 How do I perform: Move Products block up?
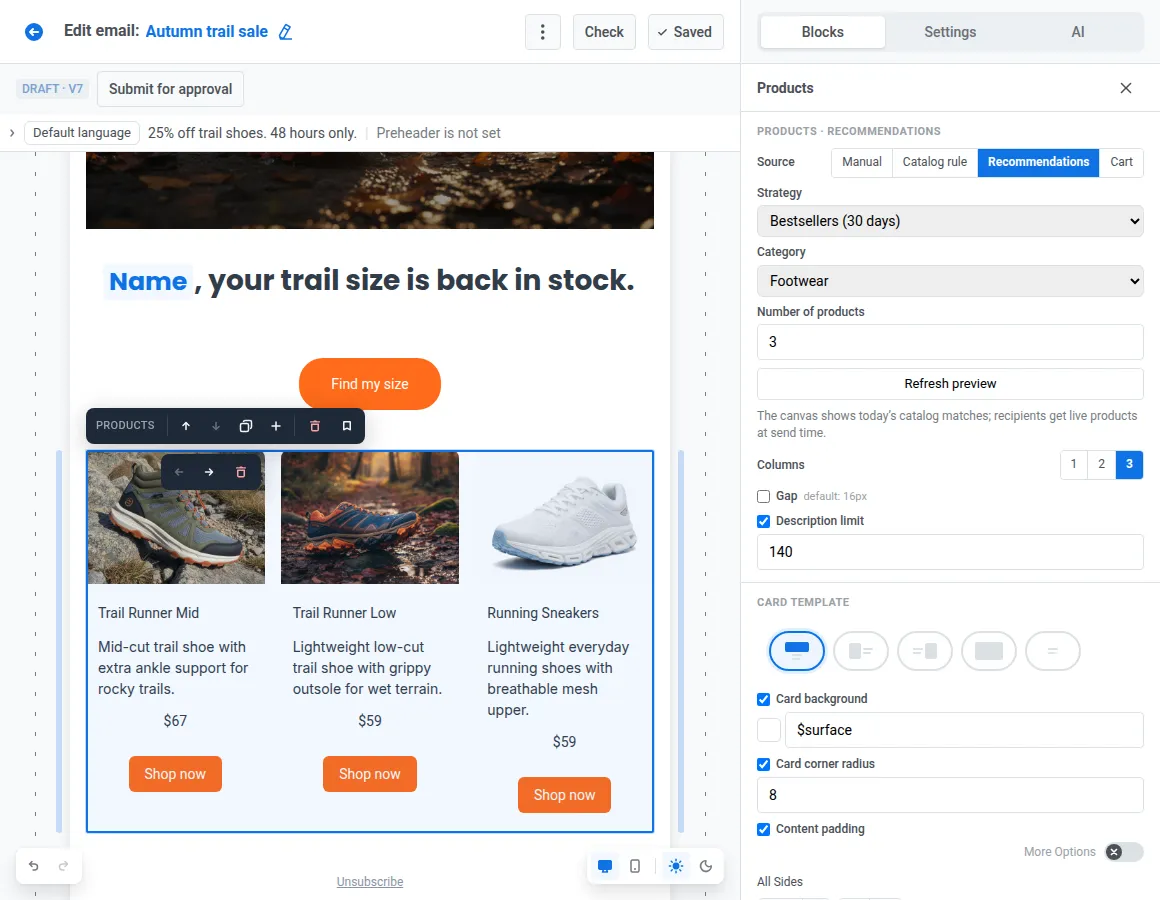186,426
